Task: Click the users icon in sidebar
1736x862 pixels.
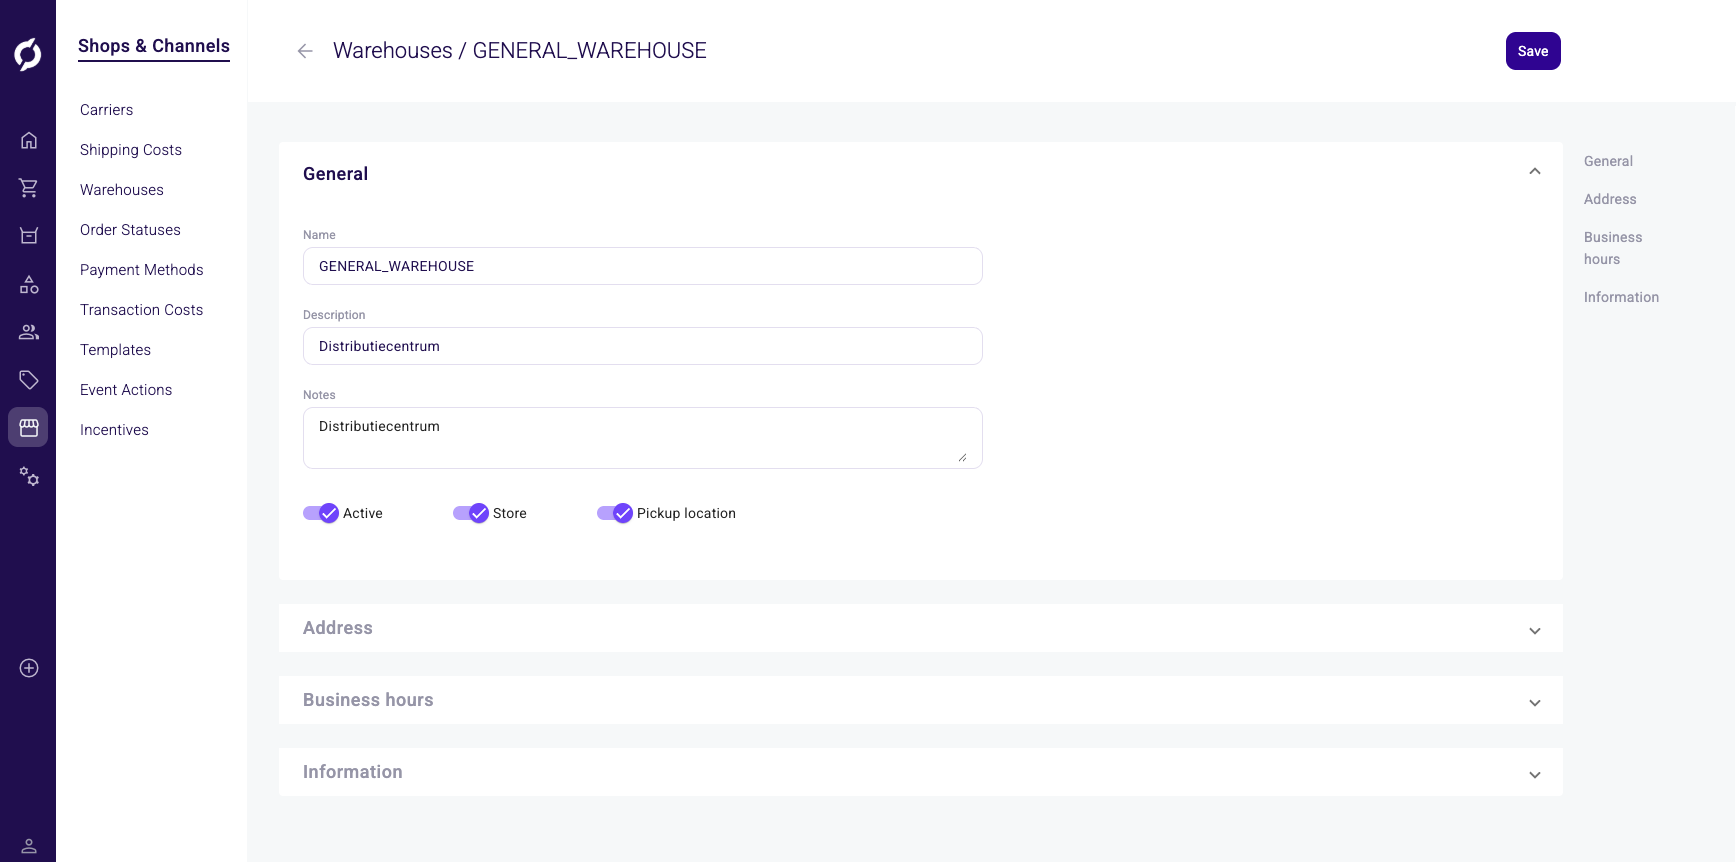Action: (x=29, y=332)
